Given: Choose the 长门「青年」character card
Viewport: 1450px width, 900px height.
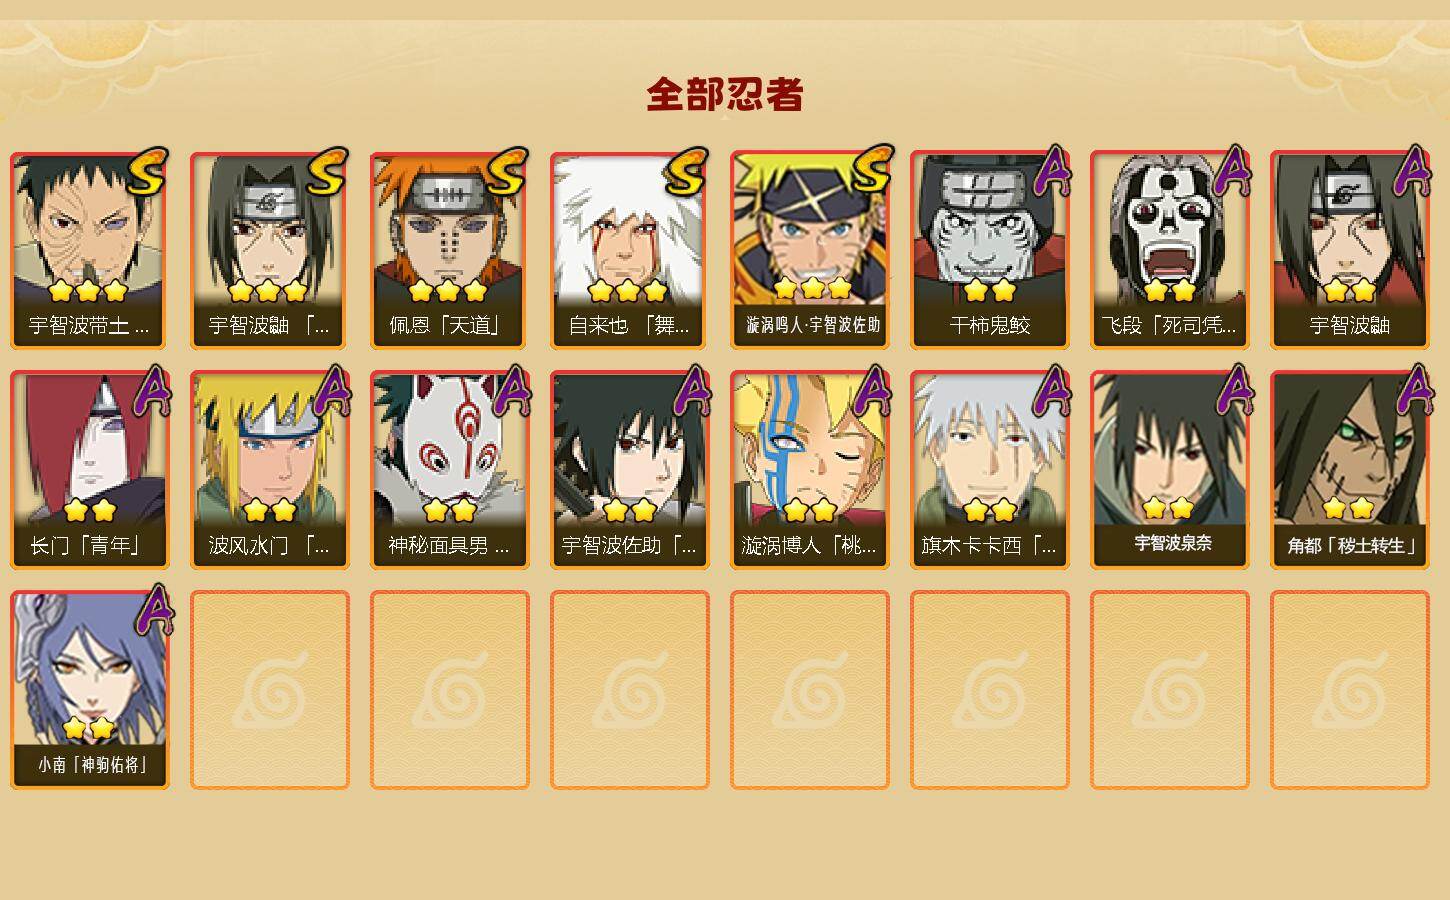Looking at the screenshot, I should [x=89, y=470].
